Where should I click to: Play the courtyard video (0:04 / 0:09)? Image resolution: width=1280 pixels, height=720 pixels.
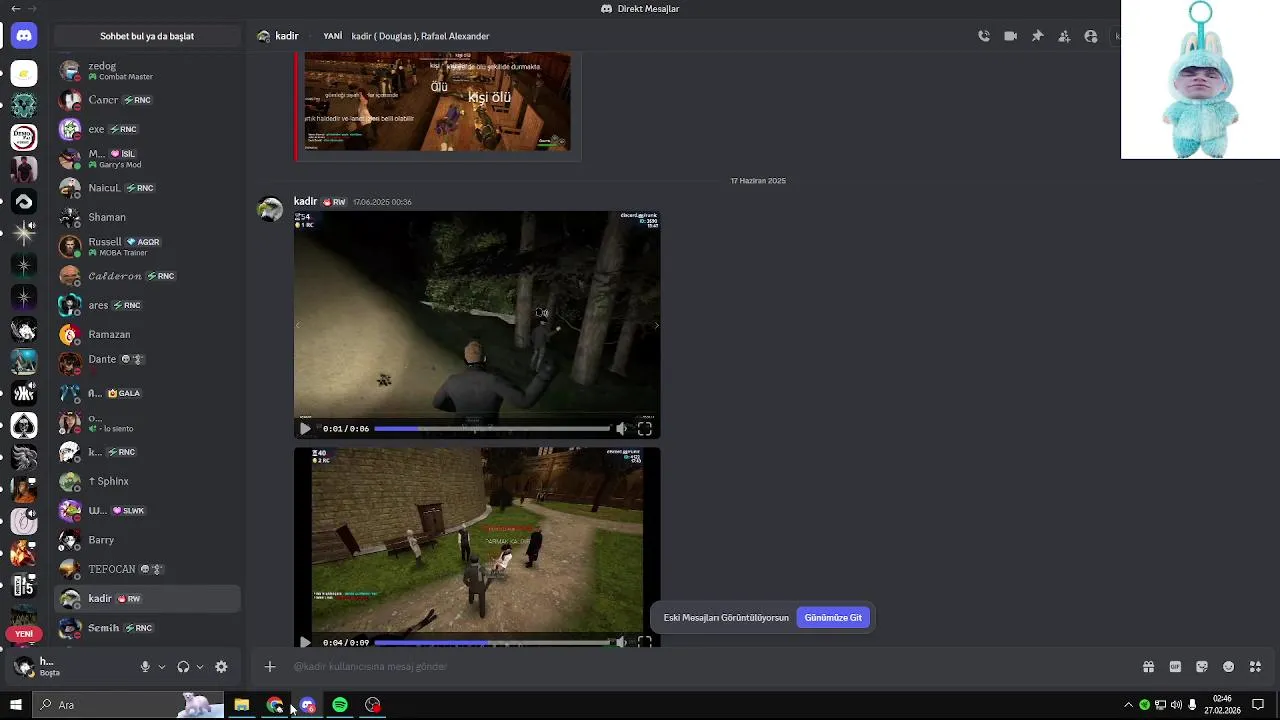pos(305,642)
